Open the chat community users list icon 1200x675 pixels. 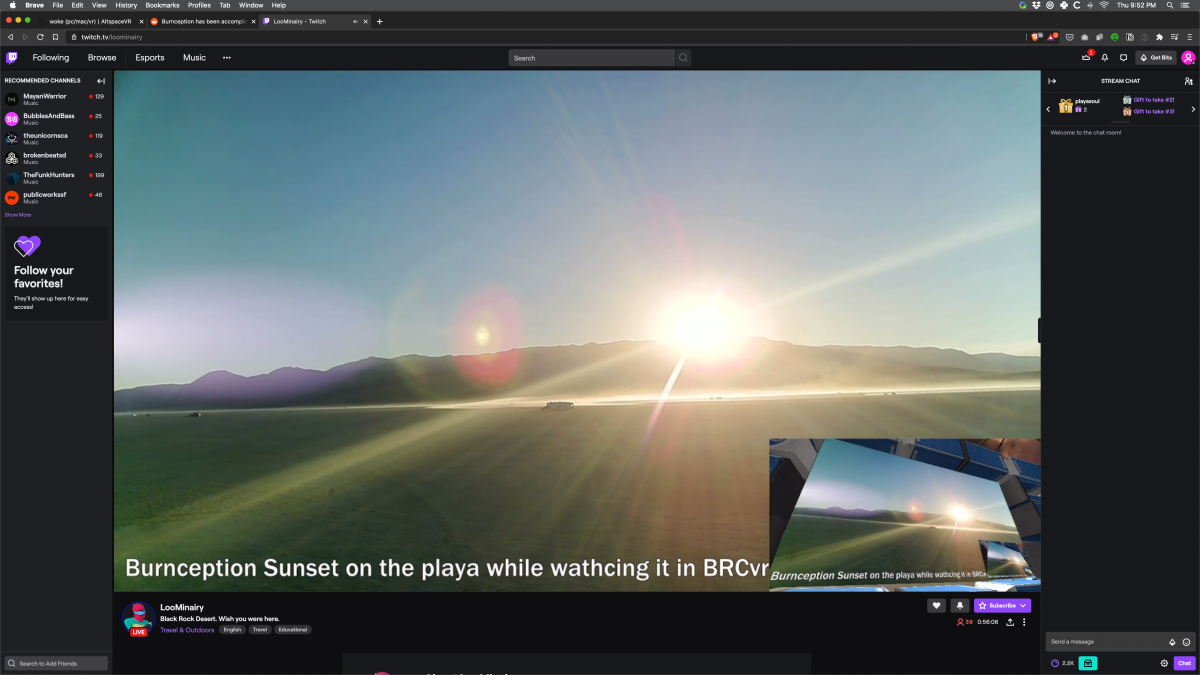(x=1188, y=81)
